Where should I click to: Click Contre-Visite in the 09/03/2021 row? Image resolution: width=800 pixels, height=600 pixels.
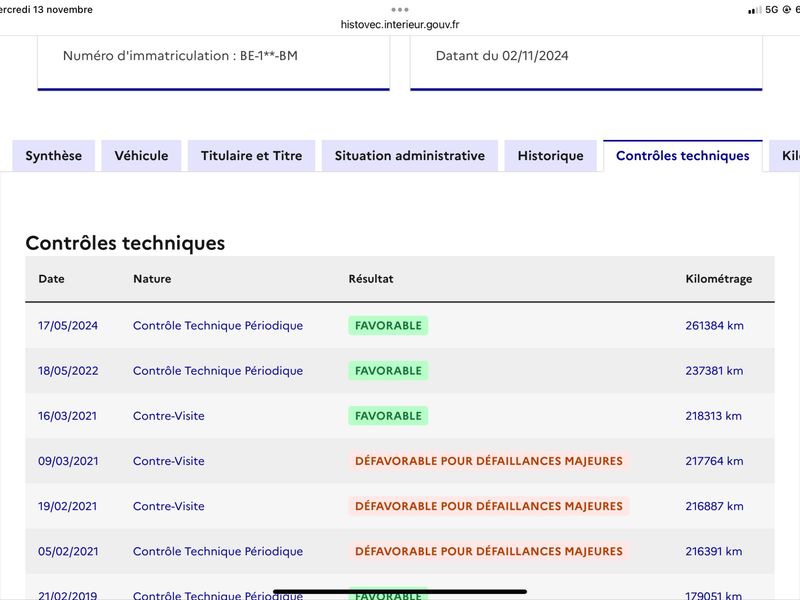pyautogui.click(x=169, y=461)
